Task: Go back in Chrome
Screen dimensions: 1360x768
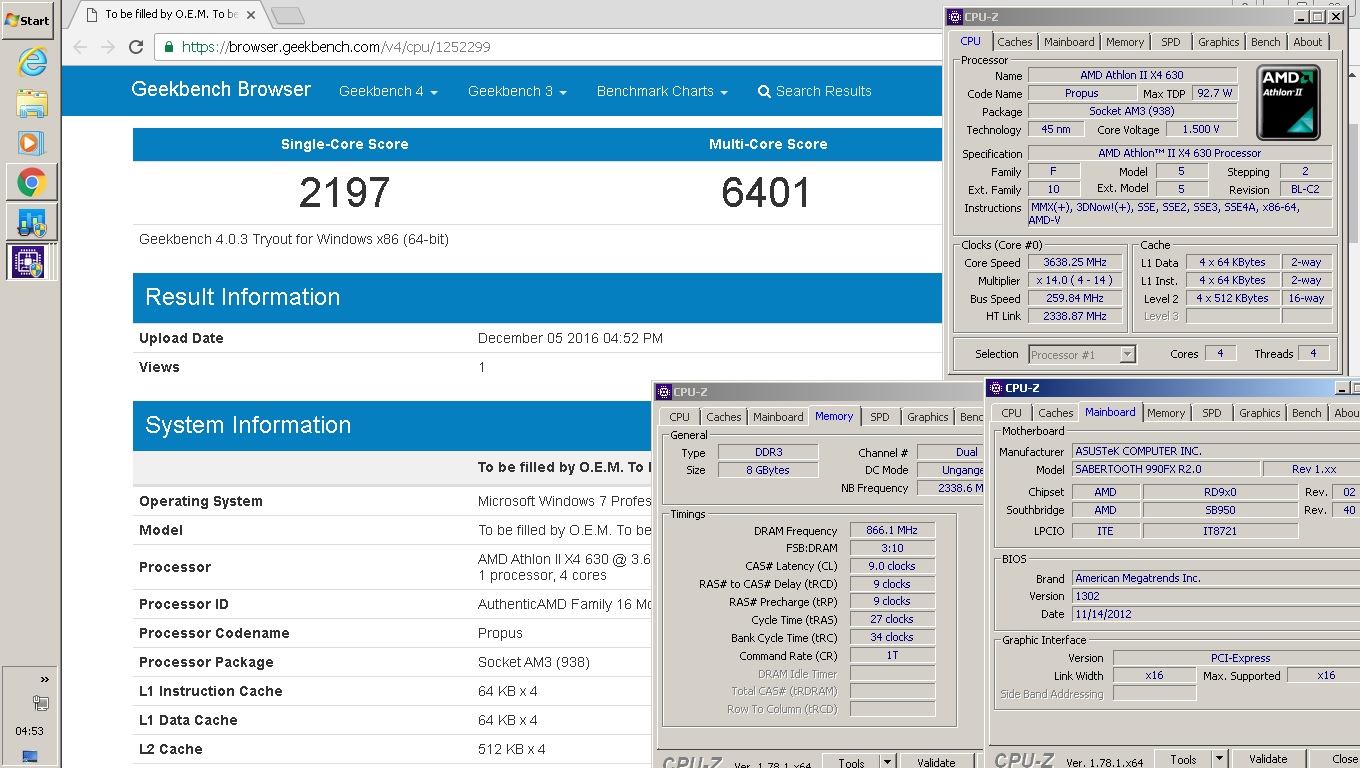Action: point(81,47)
